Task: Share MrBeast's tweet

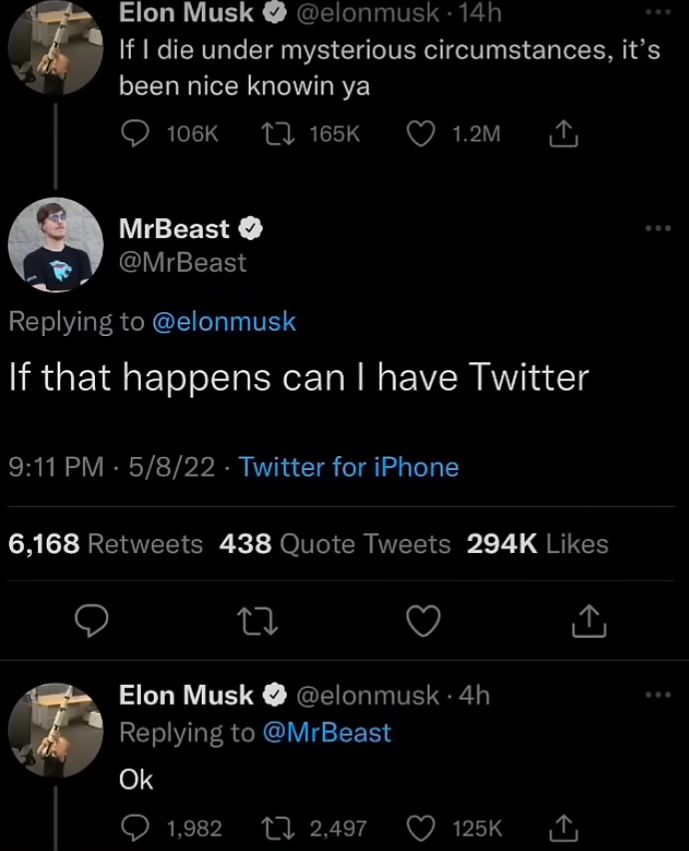Action: (x=588, y=621)
